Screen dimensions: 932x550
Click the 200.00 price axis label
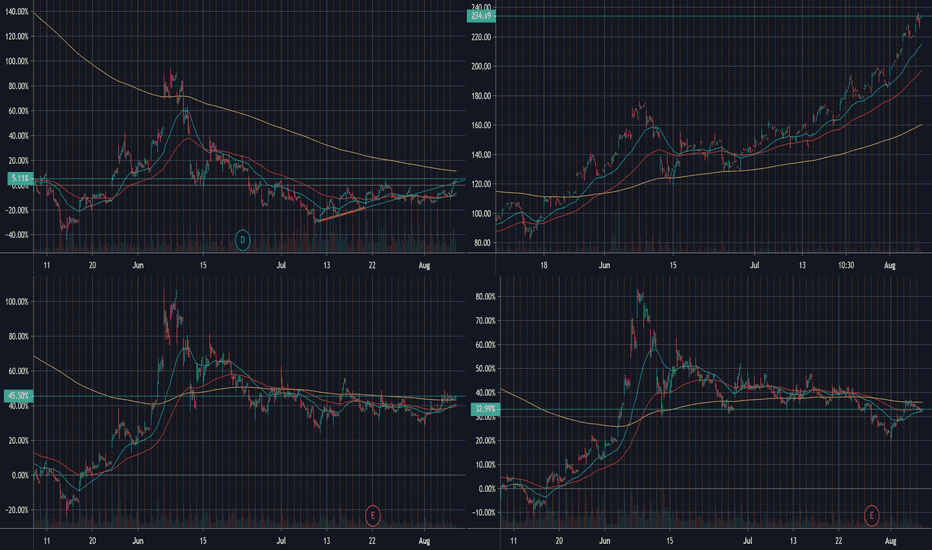coord(480,67)
